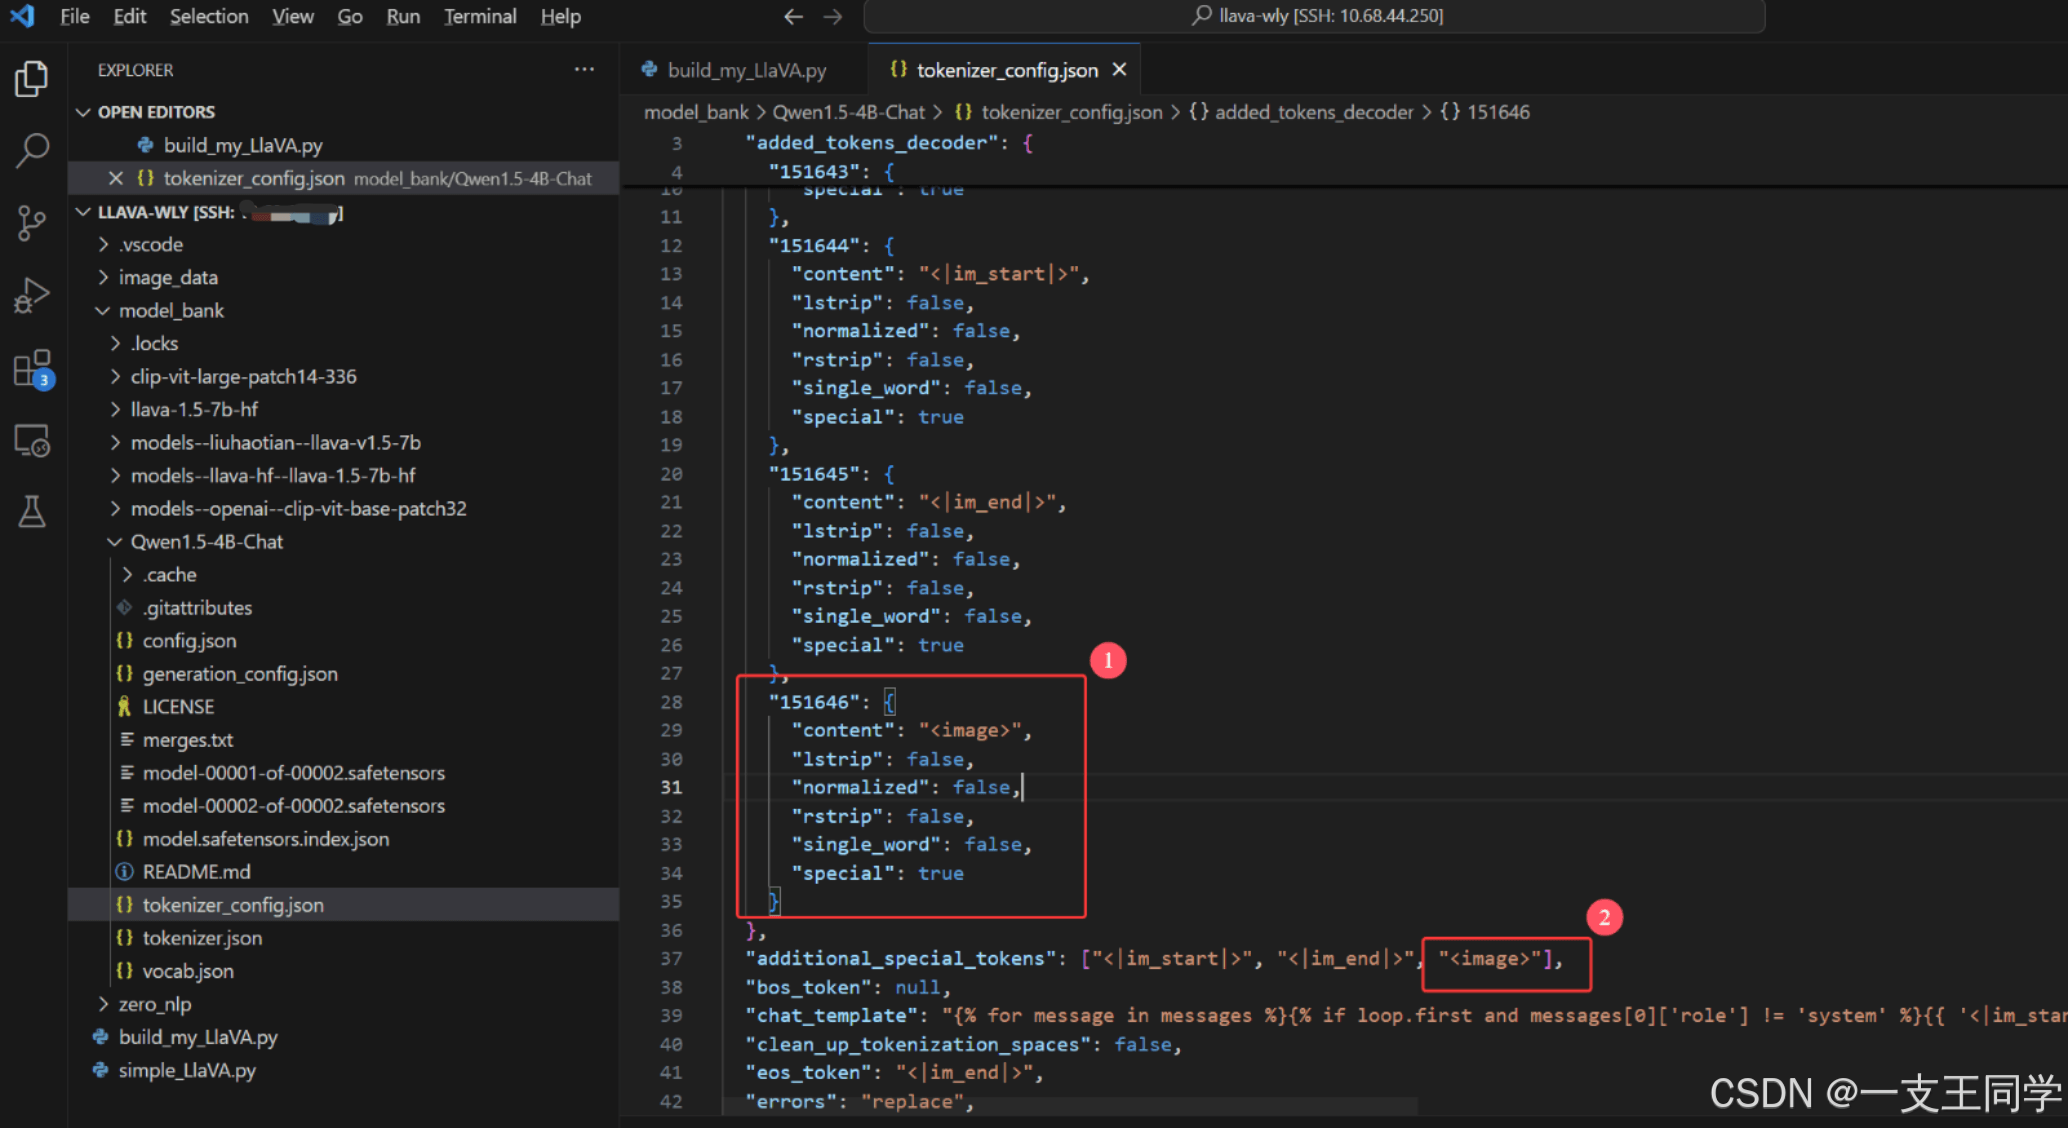
Task: Open the Testing flask icon
Action: (32, 512)
